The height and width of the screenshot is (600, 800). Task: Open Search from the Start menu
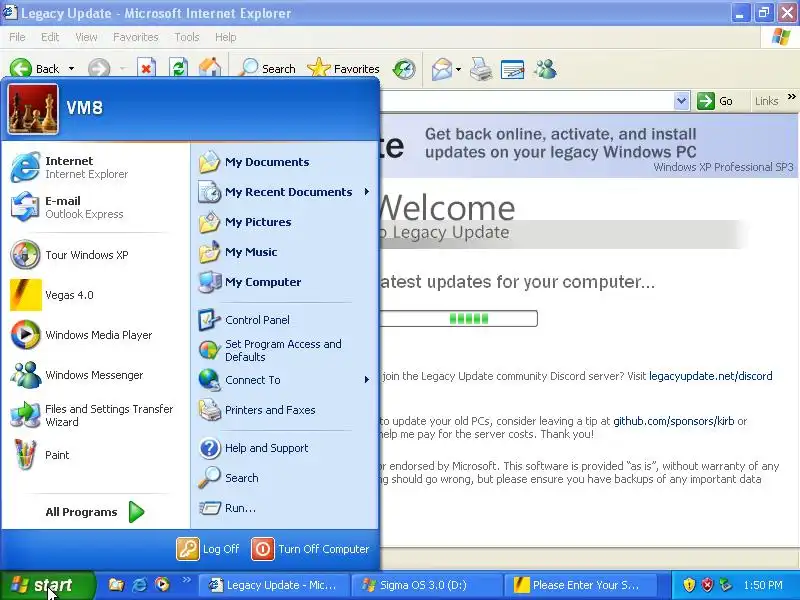point(284,478)
